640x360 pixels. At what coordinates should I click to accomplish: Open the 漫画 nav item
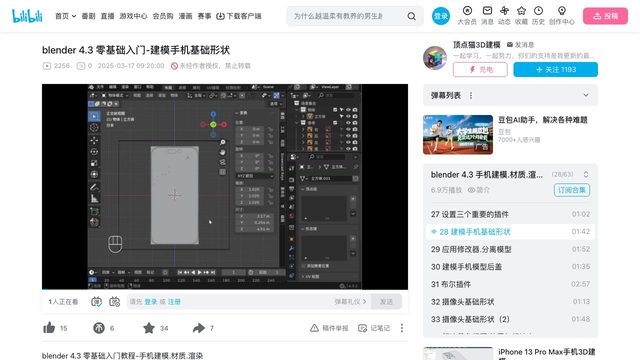(x=185, y=16)
